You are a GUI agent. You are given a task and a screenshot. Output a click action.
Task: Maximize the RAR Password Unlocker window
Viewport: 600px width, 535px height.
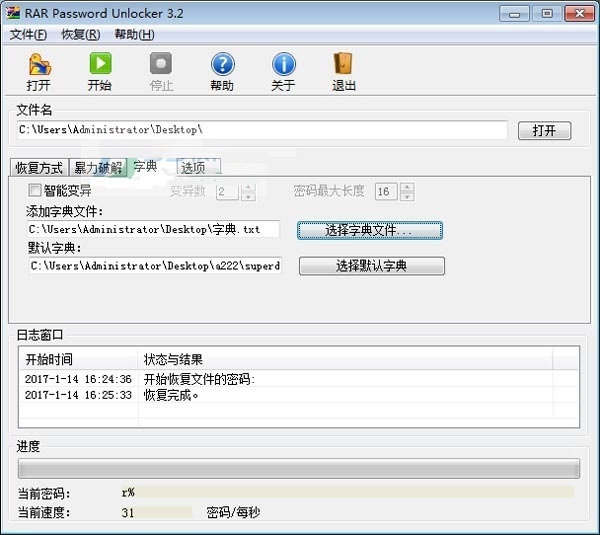(547, 14)
